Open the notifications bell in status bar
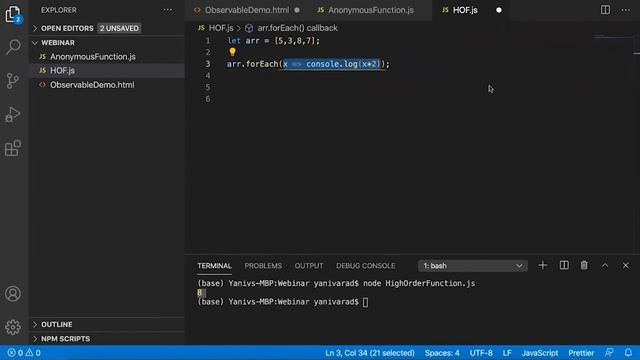 628,352
